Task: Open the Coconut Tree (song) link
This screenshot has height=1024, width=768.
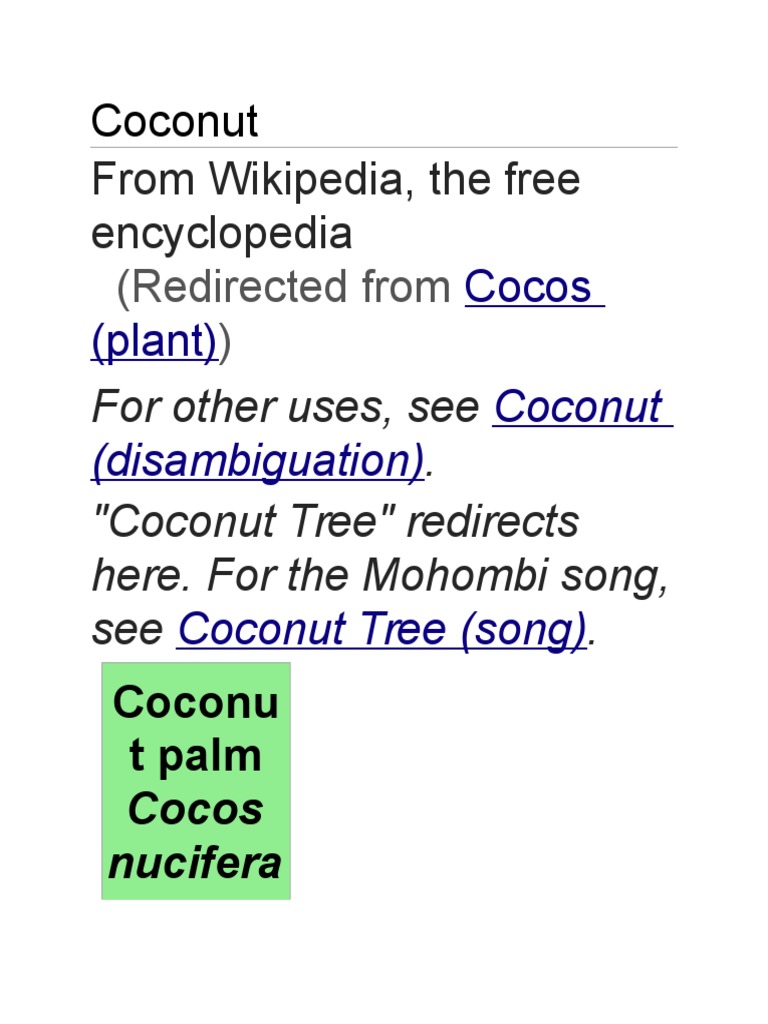Action: coord(381,630)
